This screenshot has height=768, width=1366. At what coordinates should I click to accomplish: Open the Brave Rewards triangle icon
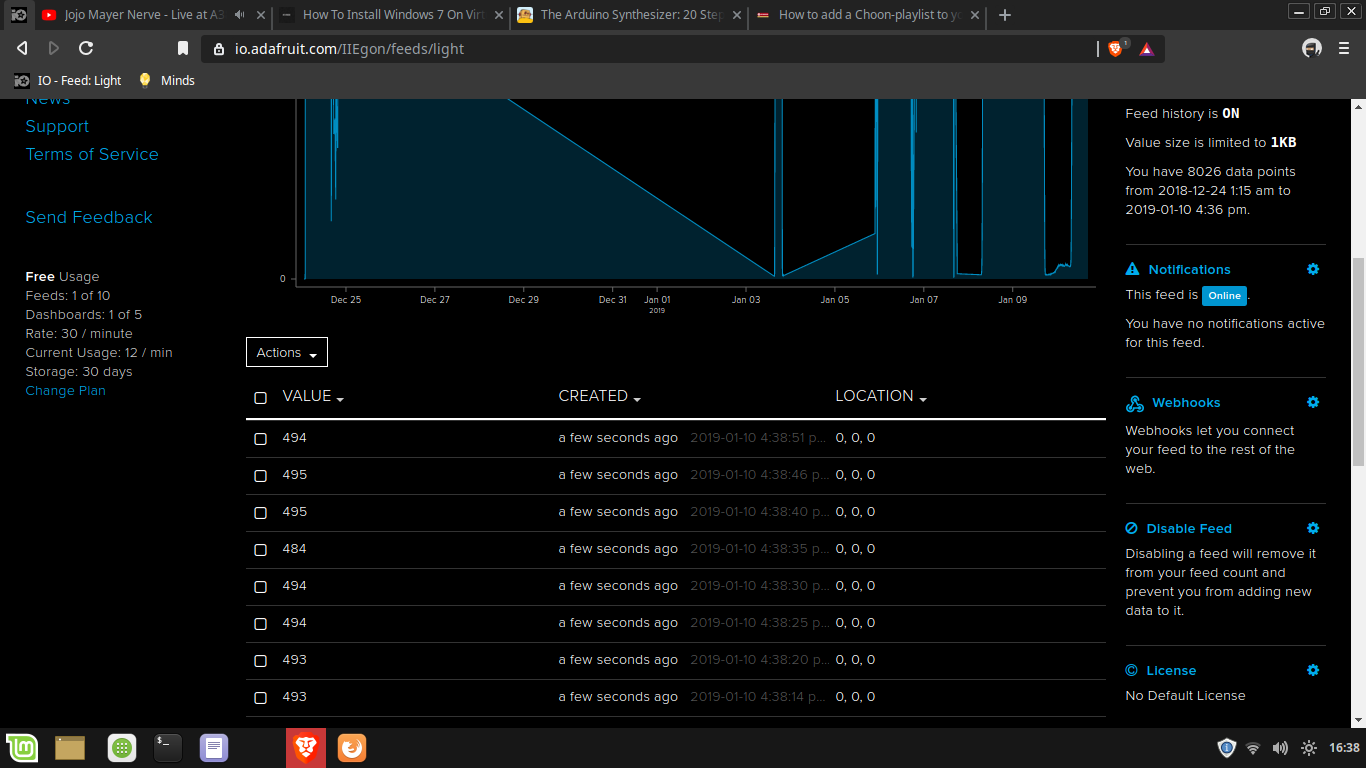click(1146, 48)
